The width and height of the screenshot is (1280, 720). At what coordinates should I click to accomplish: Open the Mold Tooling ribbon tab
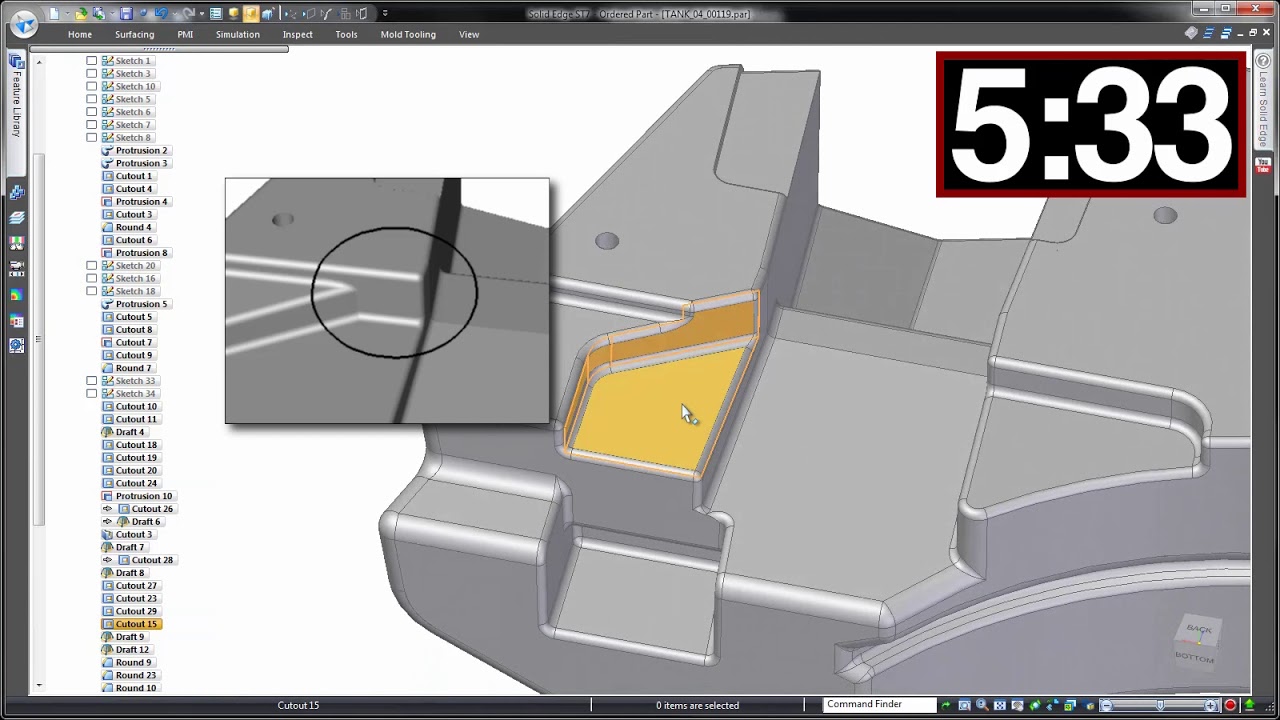pos(408,34)
